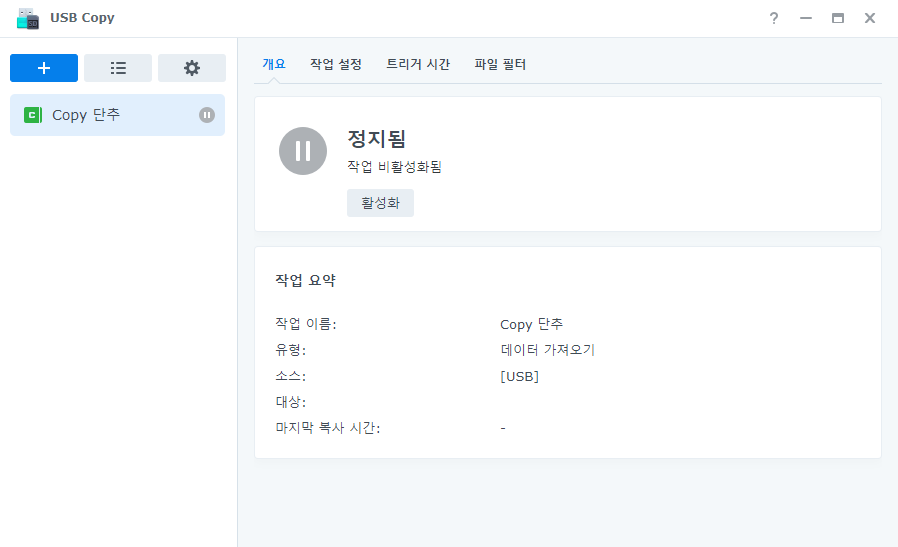Click the 유형: label
The width and height of the screenshot is (898, 547).
(291, 350)
